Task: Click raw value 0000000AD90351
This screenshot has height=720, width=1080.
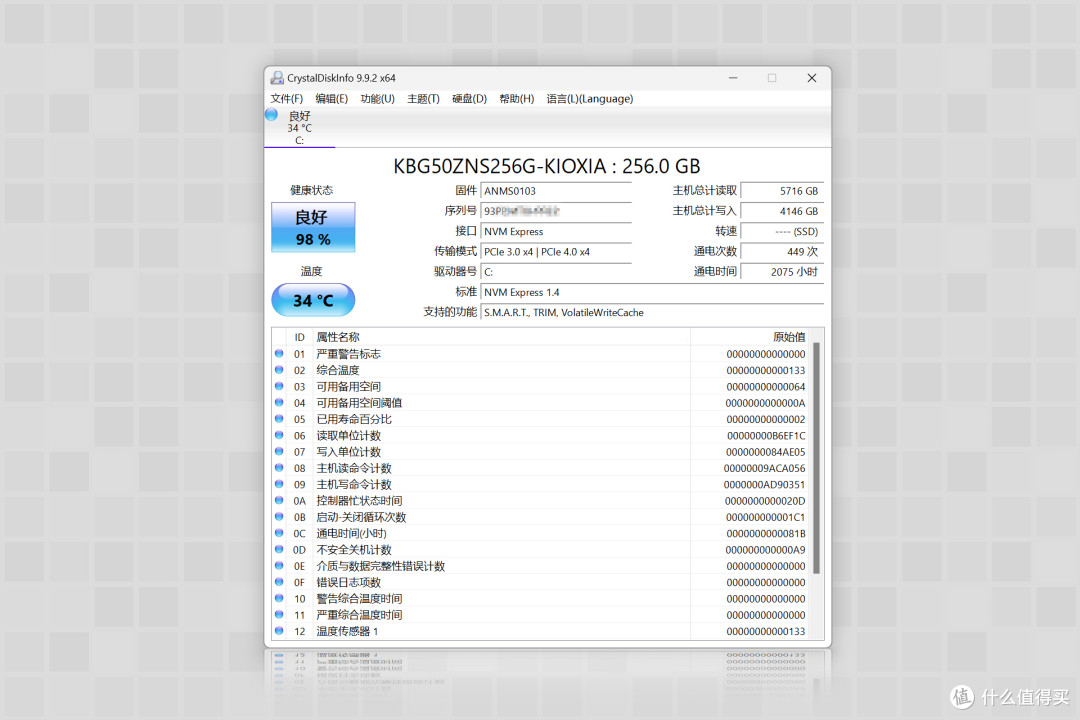Action: click(x=765, y=484)
